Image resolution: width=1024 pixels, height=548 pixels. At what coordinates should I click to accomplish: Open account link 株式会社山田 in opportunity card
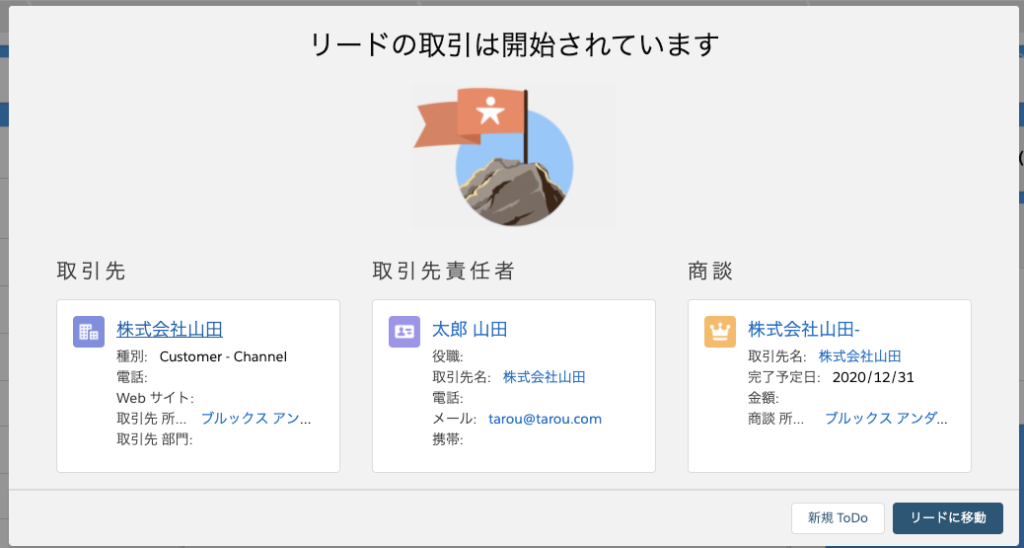point(860,356)
